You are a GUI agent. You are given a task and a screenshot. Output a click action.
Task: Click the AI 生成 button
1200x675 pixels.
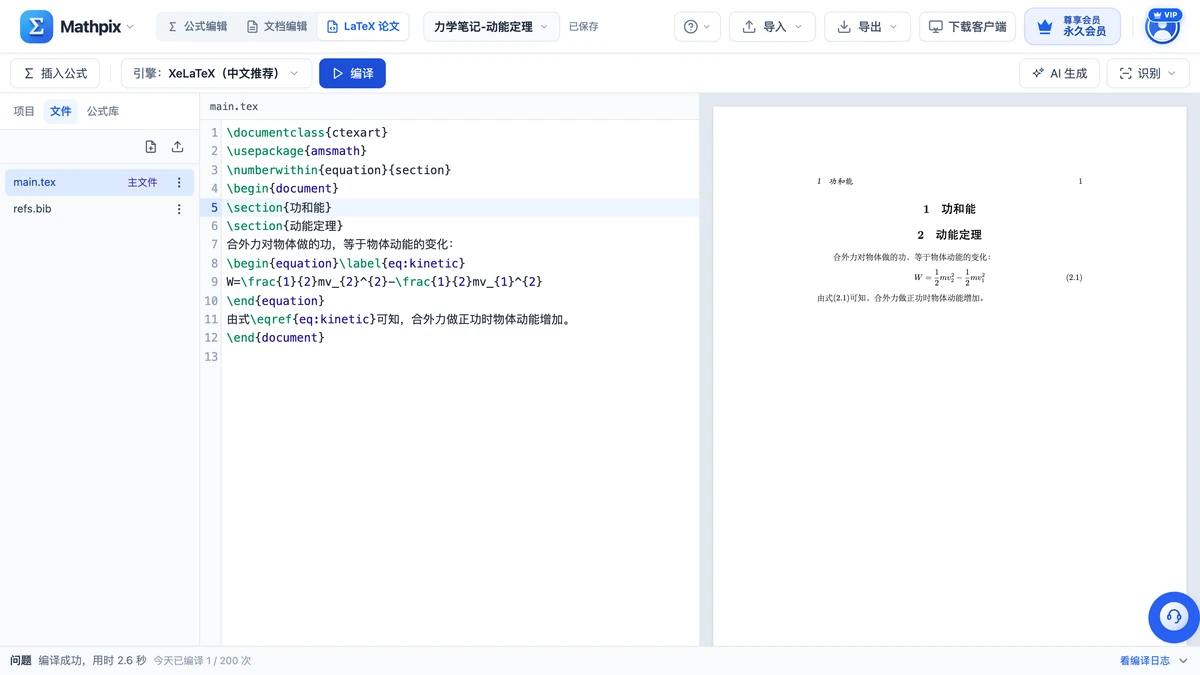[x=1059, y=73]
